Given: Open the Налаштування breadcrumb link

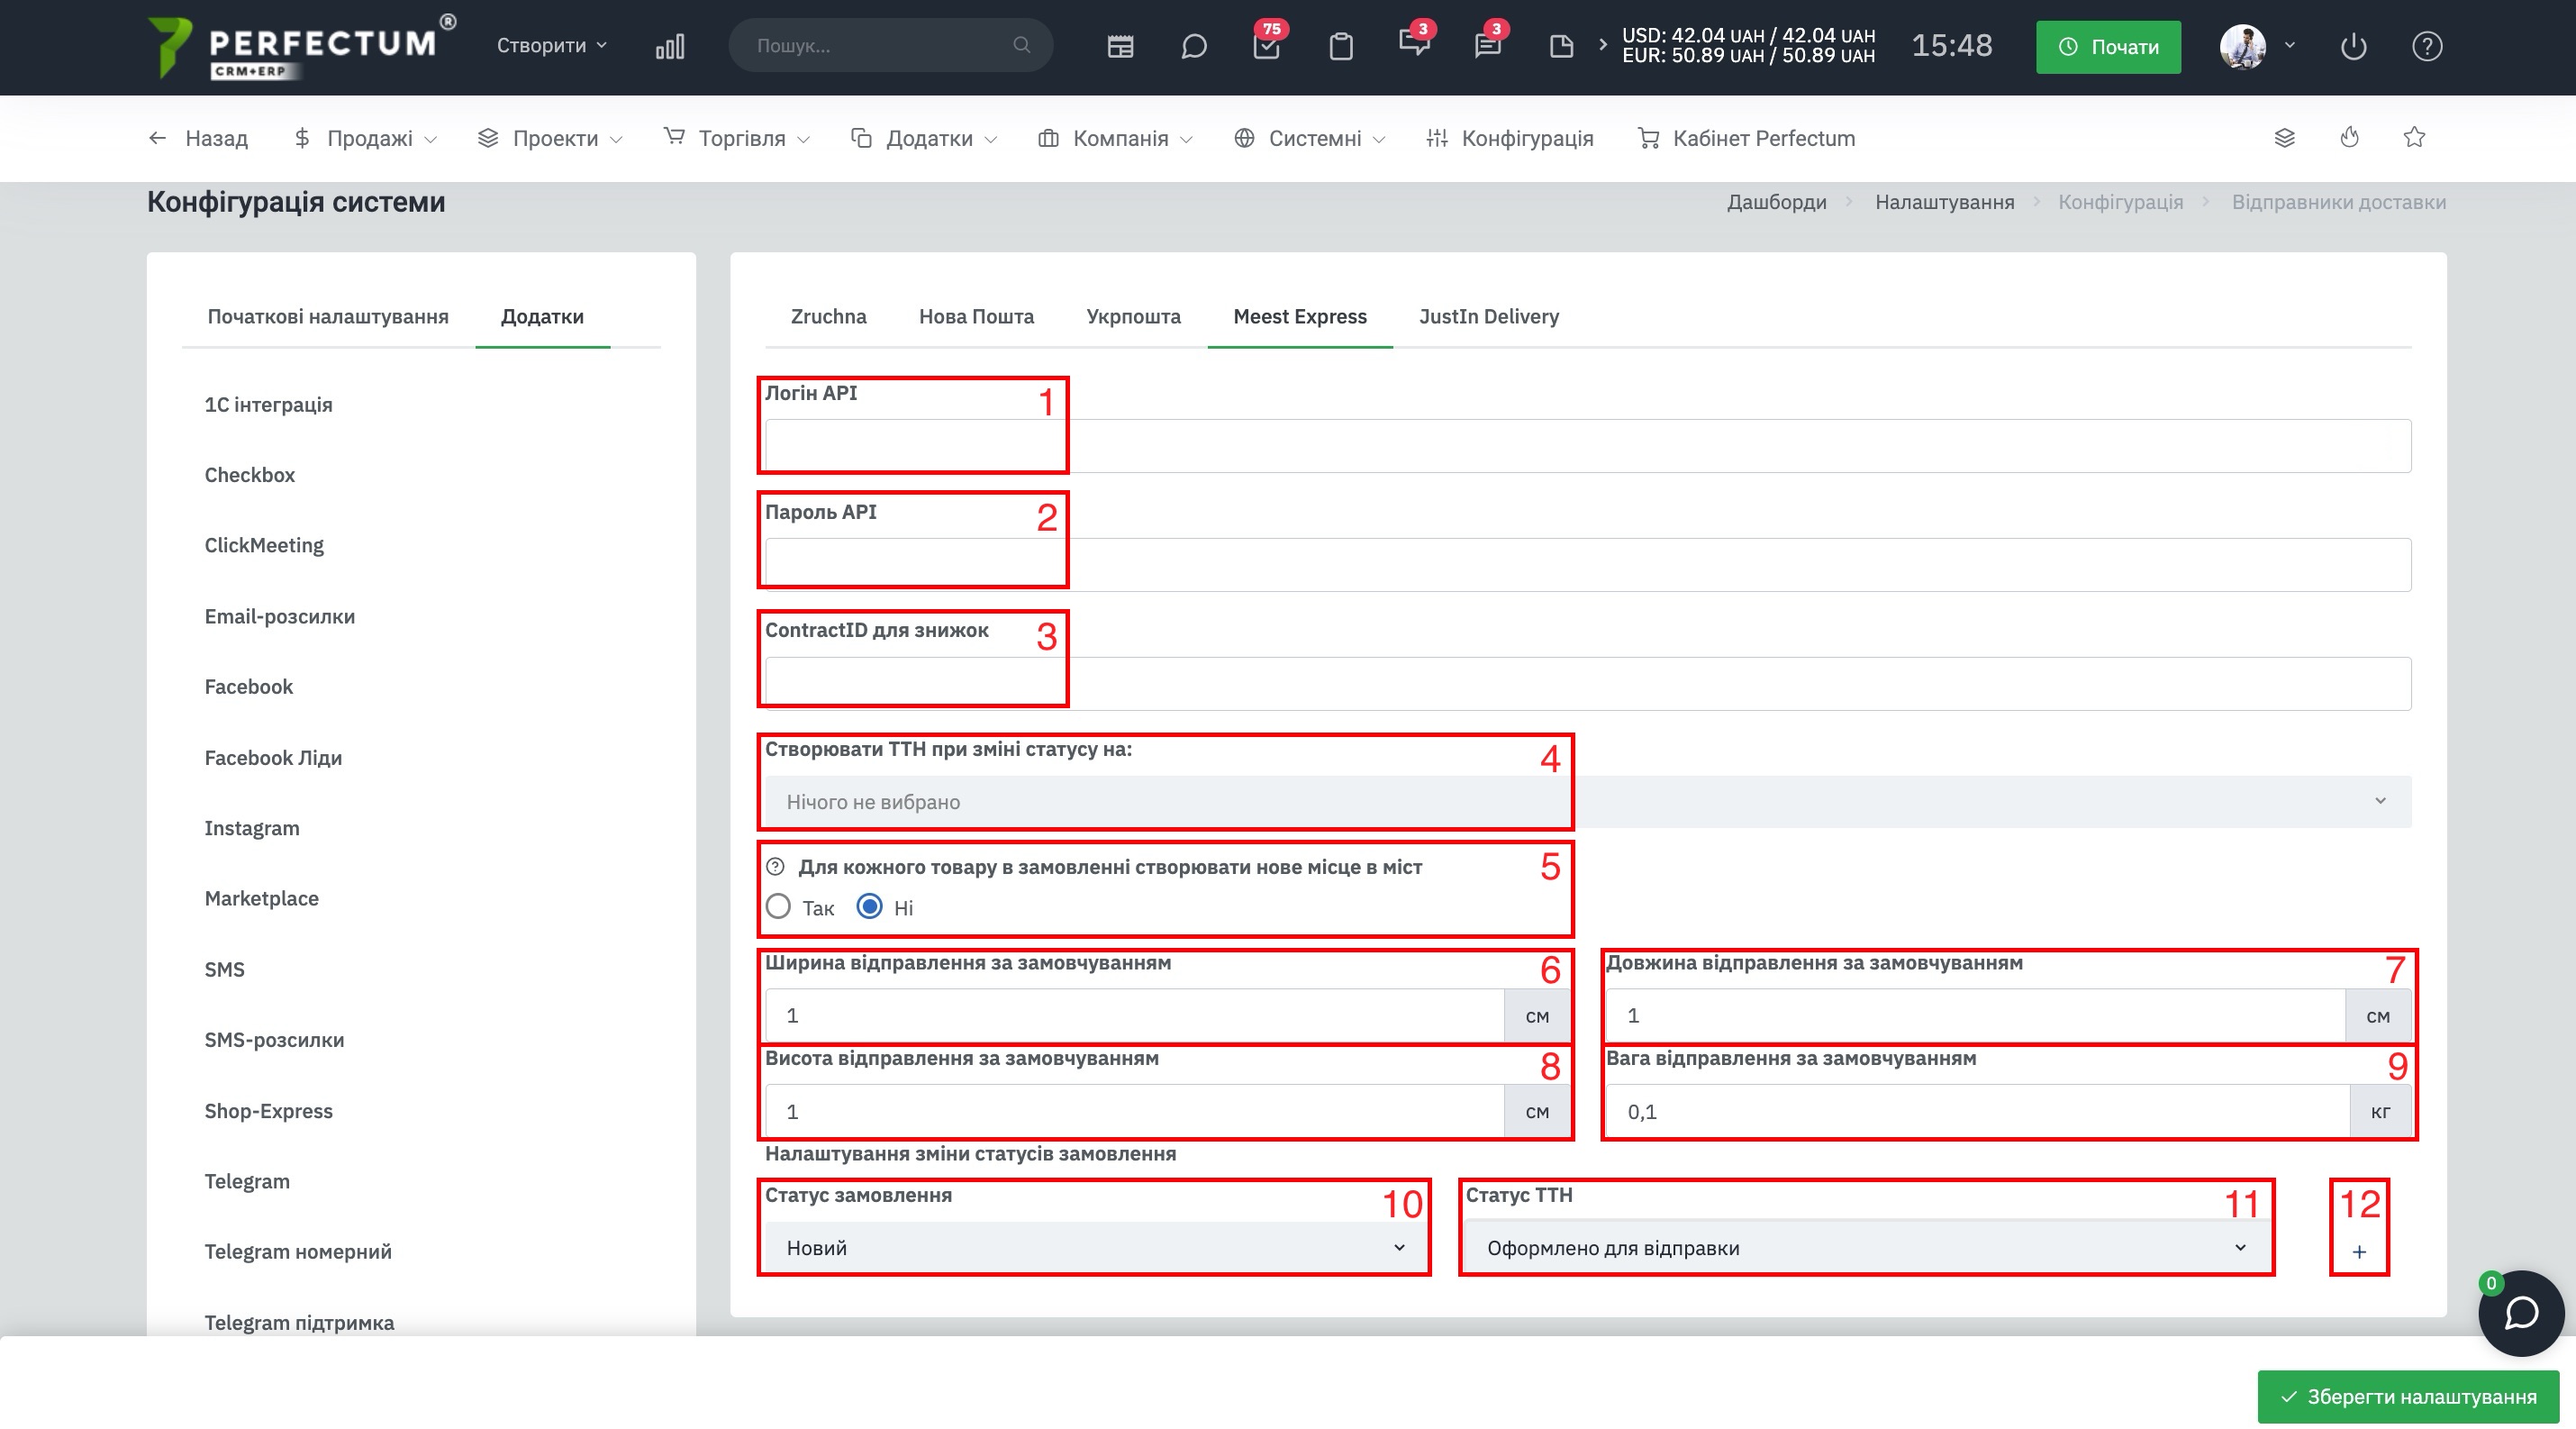Looking at the screenshot, I should pyautogui.click(x=1944, y=202).
